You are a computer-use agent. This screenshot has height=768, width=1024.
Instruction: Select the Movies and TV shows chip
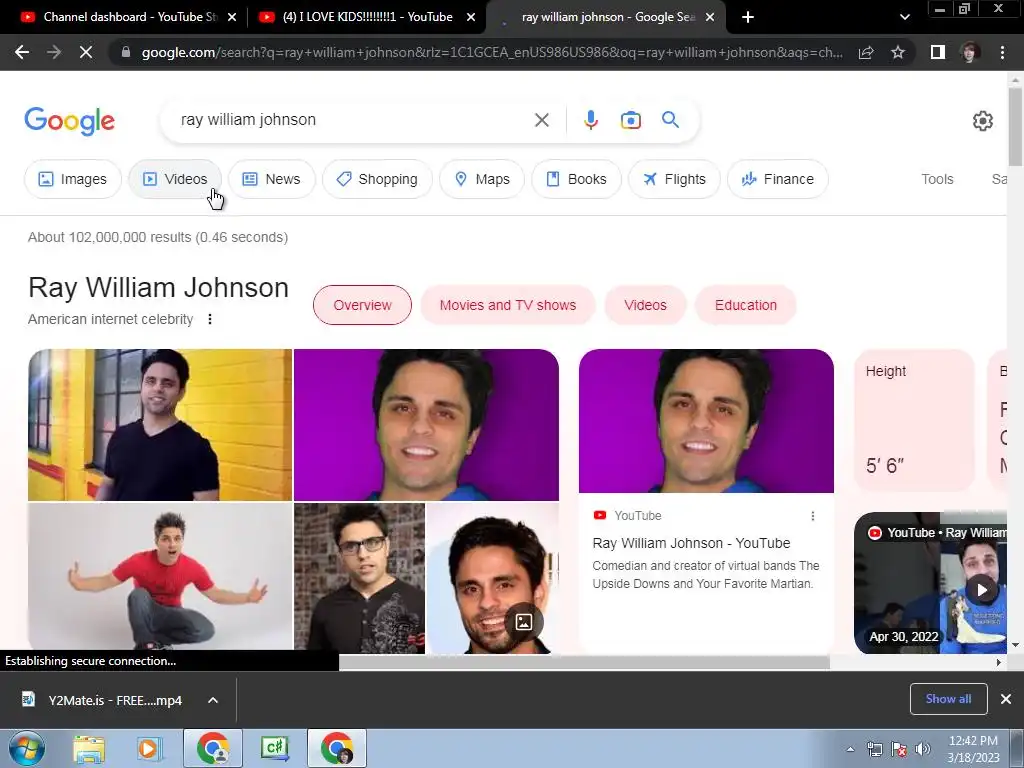click(508, 305)
